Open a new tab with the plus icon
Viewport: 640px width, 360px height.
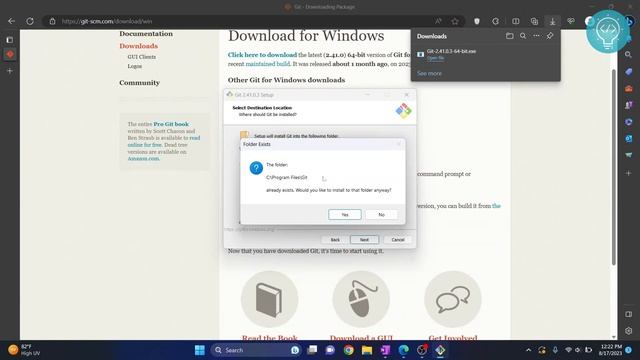click(10, 71)
